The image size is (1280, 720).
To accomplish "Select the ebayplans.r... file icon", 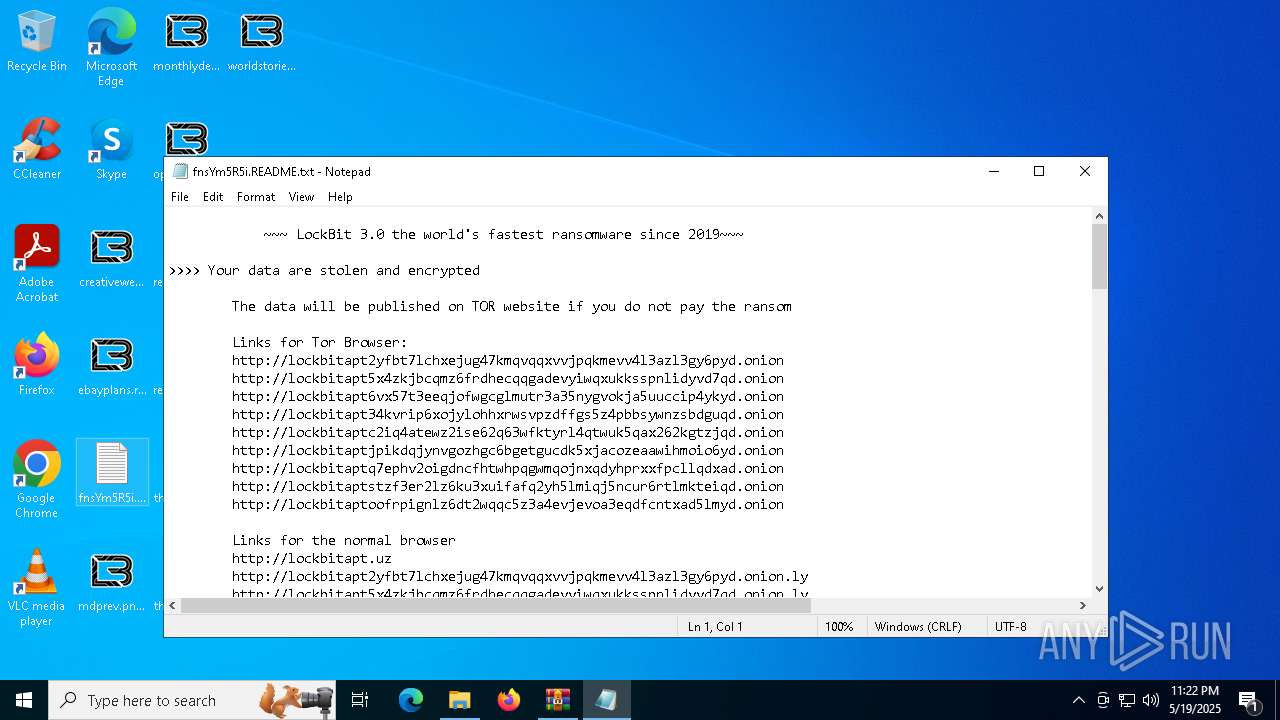I will (111, 366).
